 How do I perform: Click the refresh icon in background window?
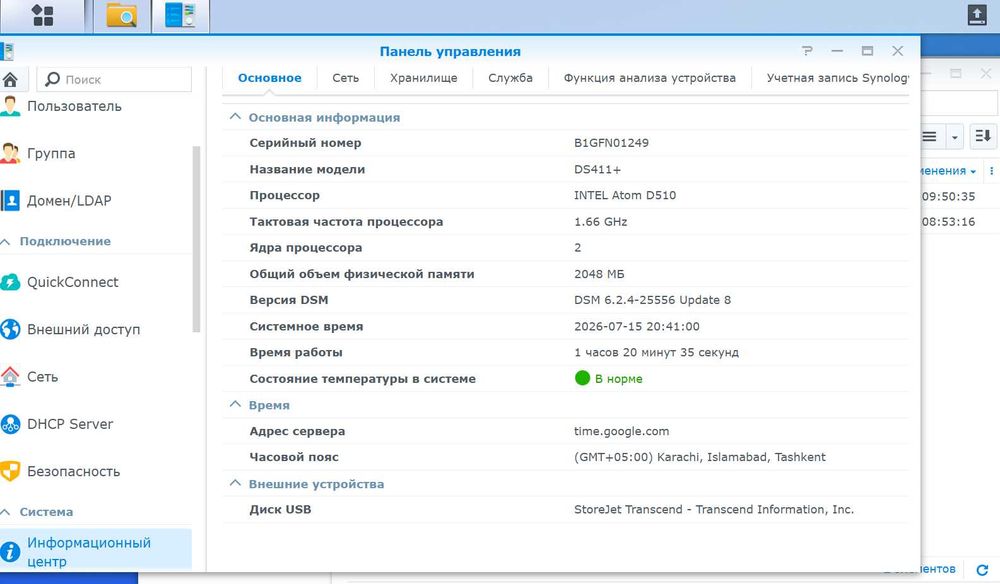pos(982,569)
